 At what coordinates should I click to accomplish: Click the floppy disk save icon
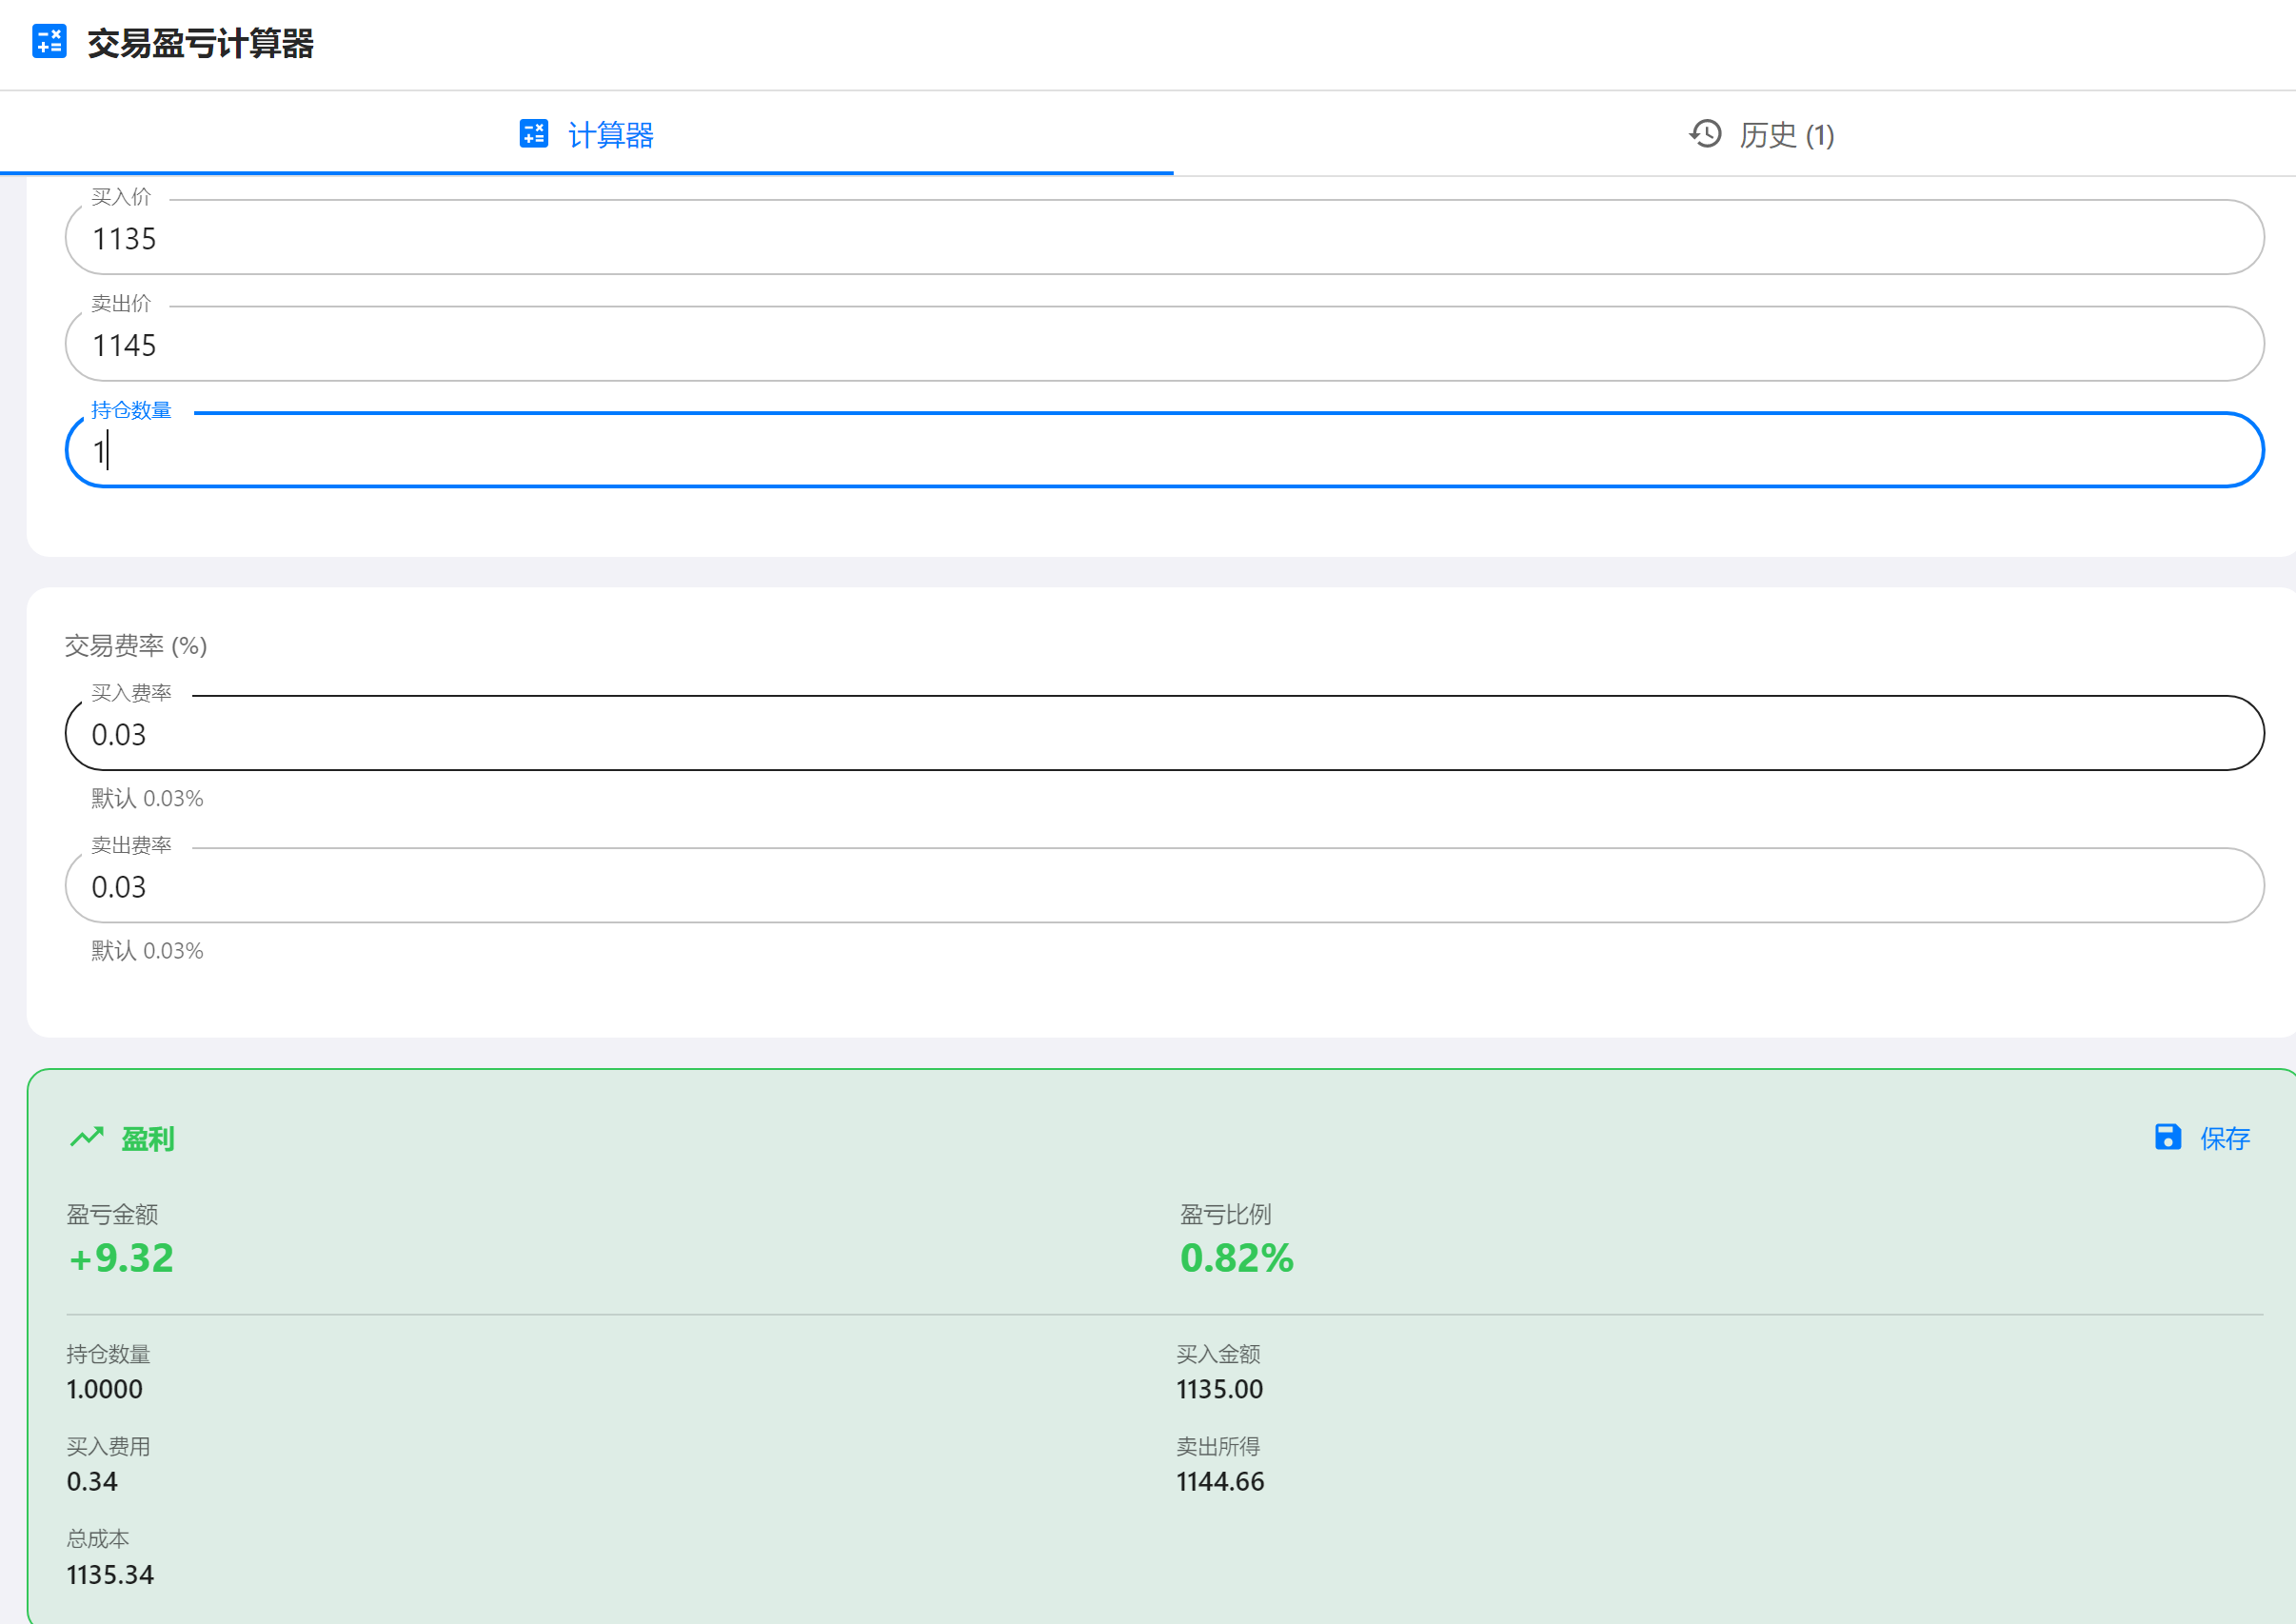point(2167,1137)
